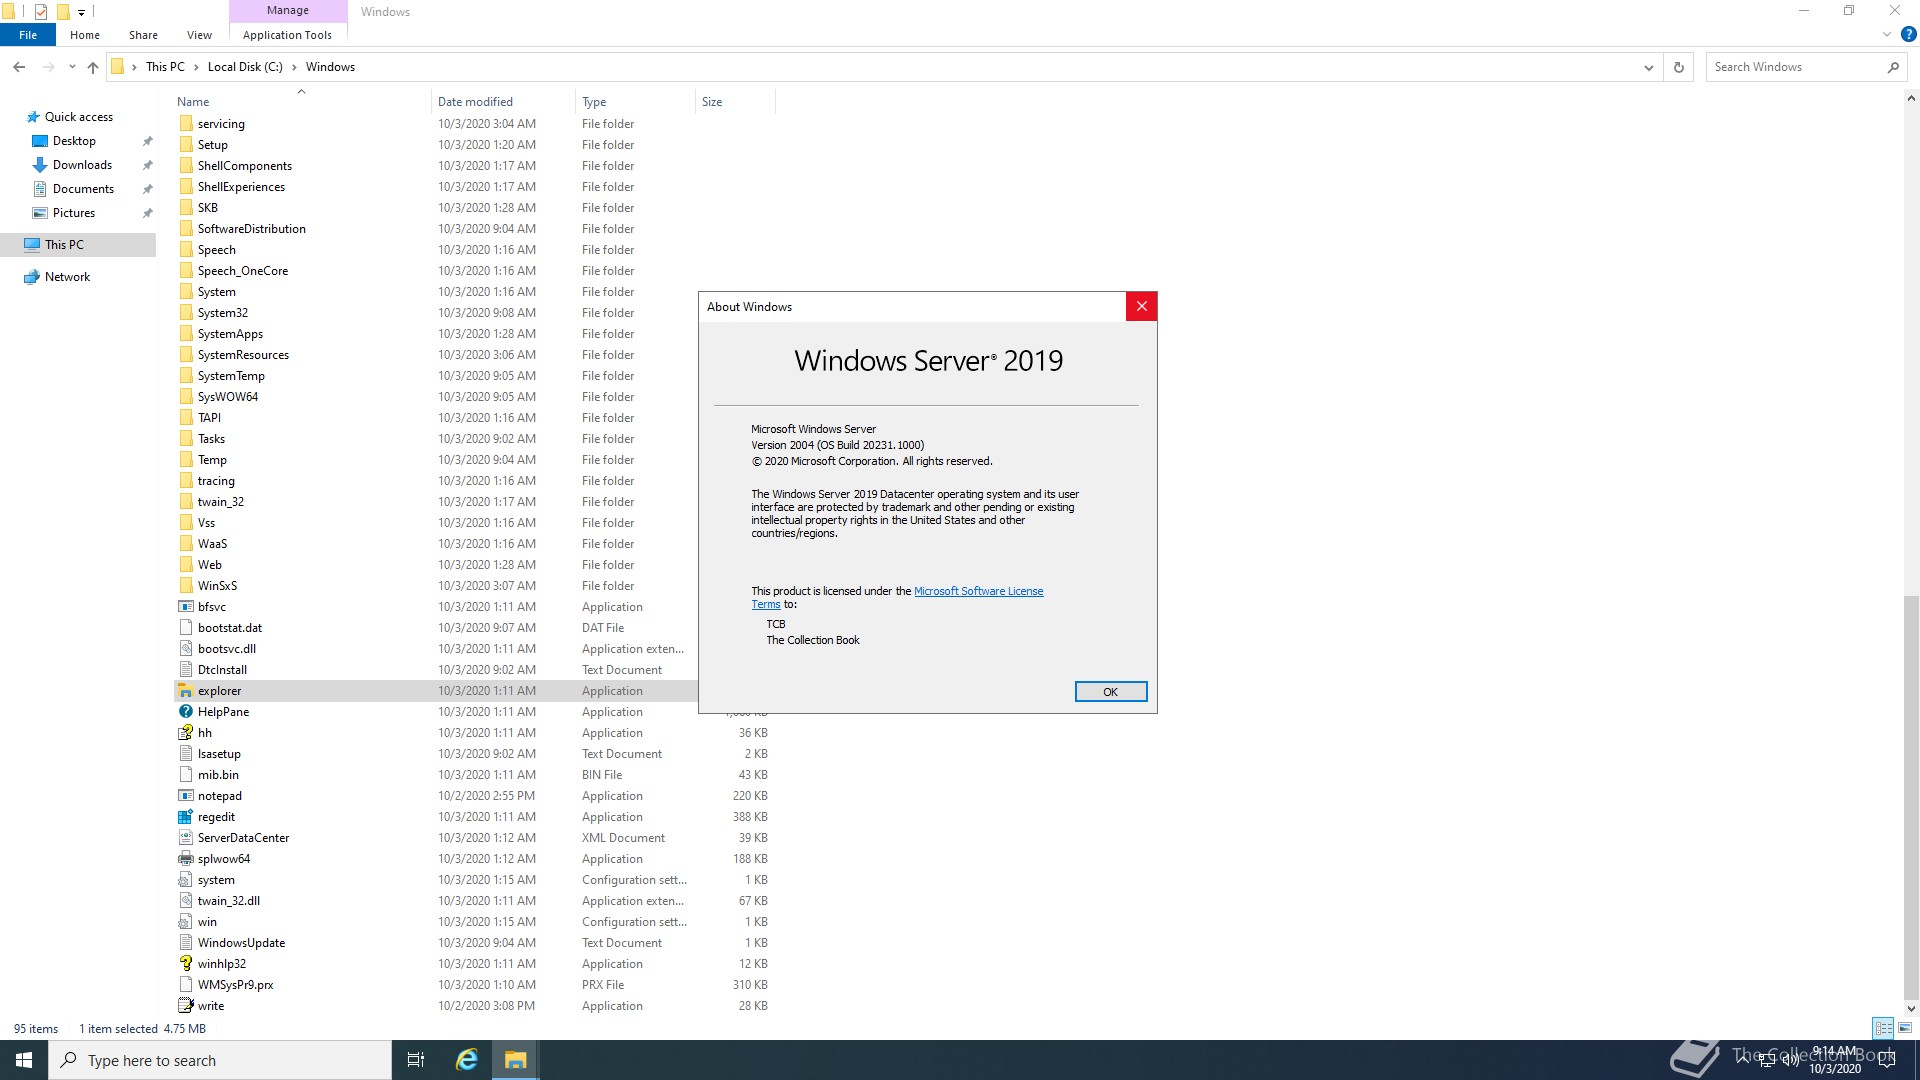The width and height of the screenshot is (1920, 1080).
Task: Click the ServerDataCenter XML file icon
Action: tap(185, 838)
